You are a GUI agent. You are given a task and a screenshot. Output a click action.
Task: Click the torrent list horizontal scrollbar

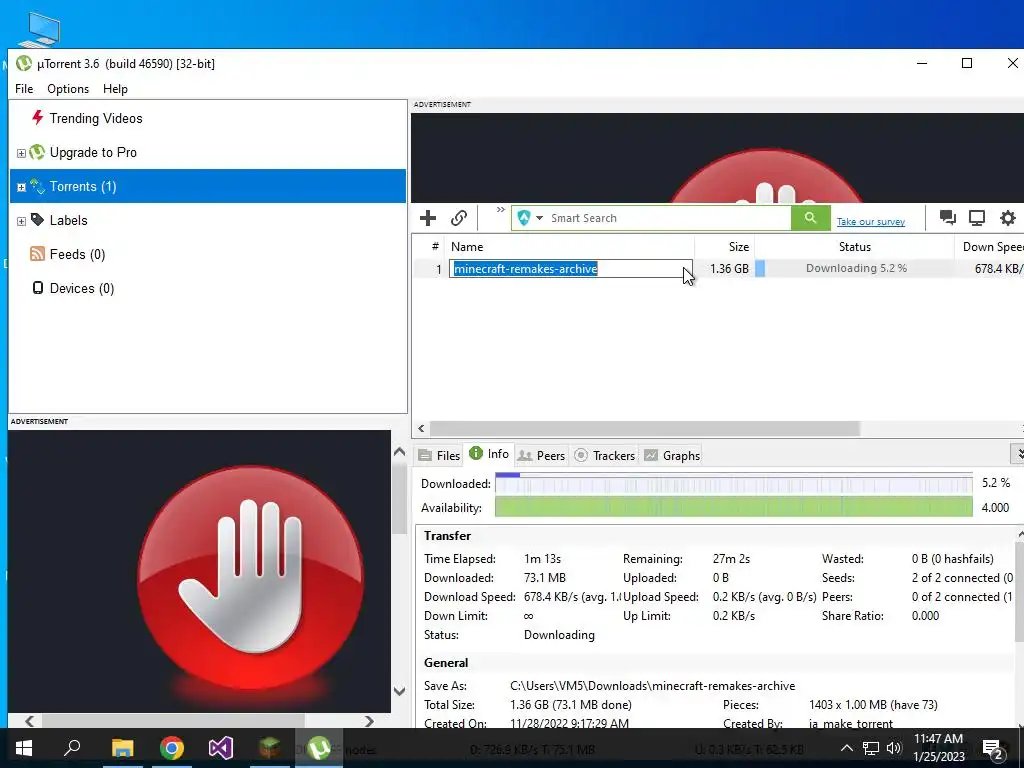645,428
